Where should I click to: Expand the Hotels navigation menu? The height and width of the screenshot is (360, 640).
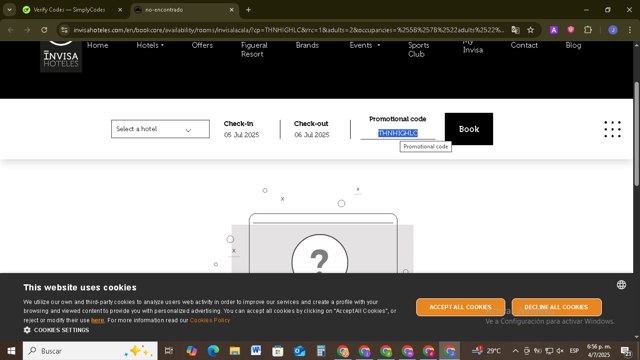(150, 45)
